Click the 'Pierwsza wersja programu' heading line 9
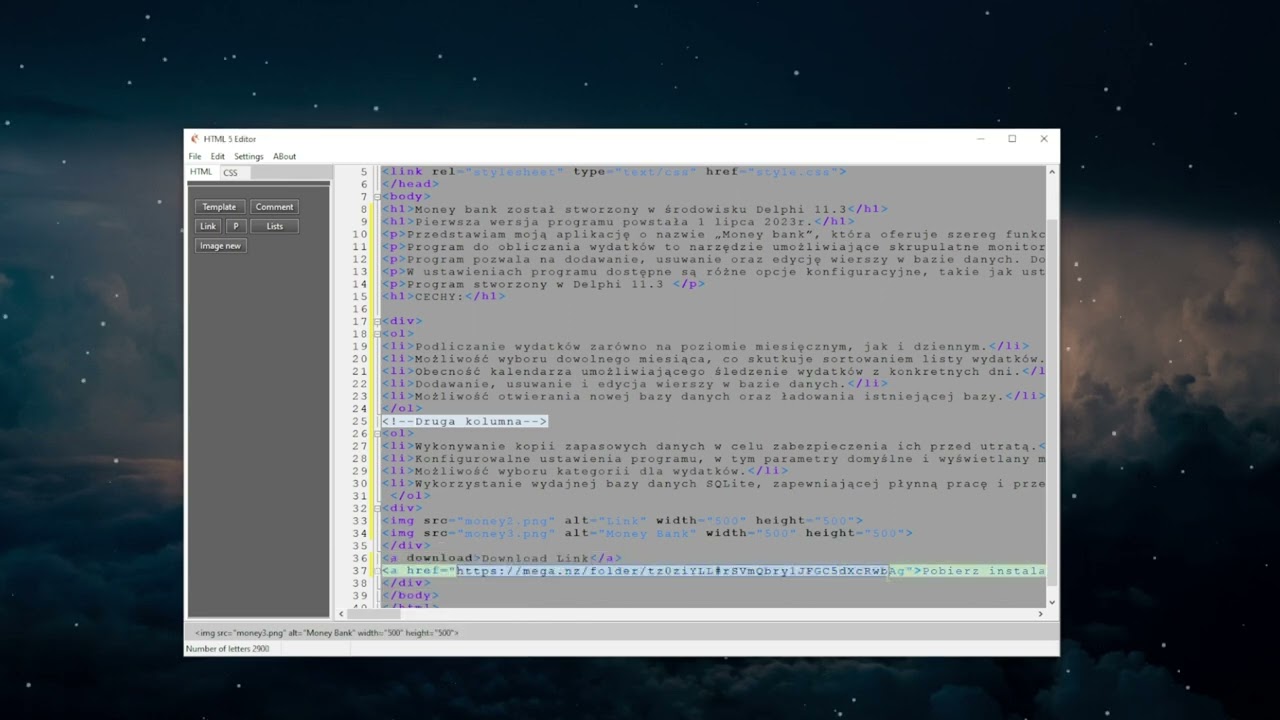 coord(618,222)
